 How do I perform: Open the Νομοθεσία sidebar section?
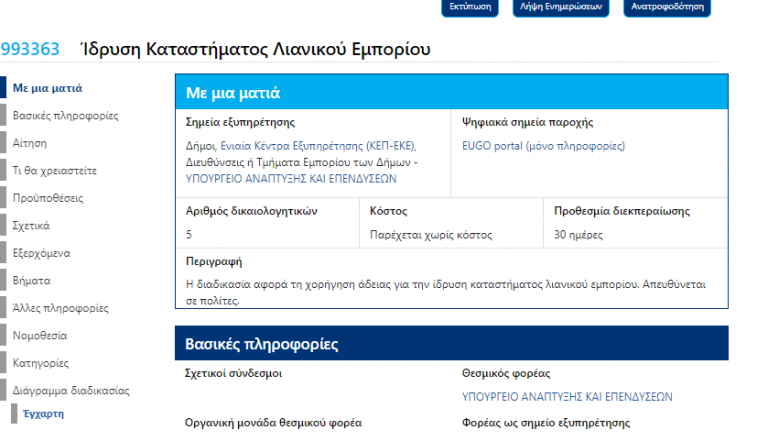point(39,336)
